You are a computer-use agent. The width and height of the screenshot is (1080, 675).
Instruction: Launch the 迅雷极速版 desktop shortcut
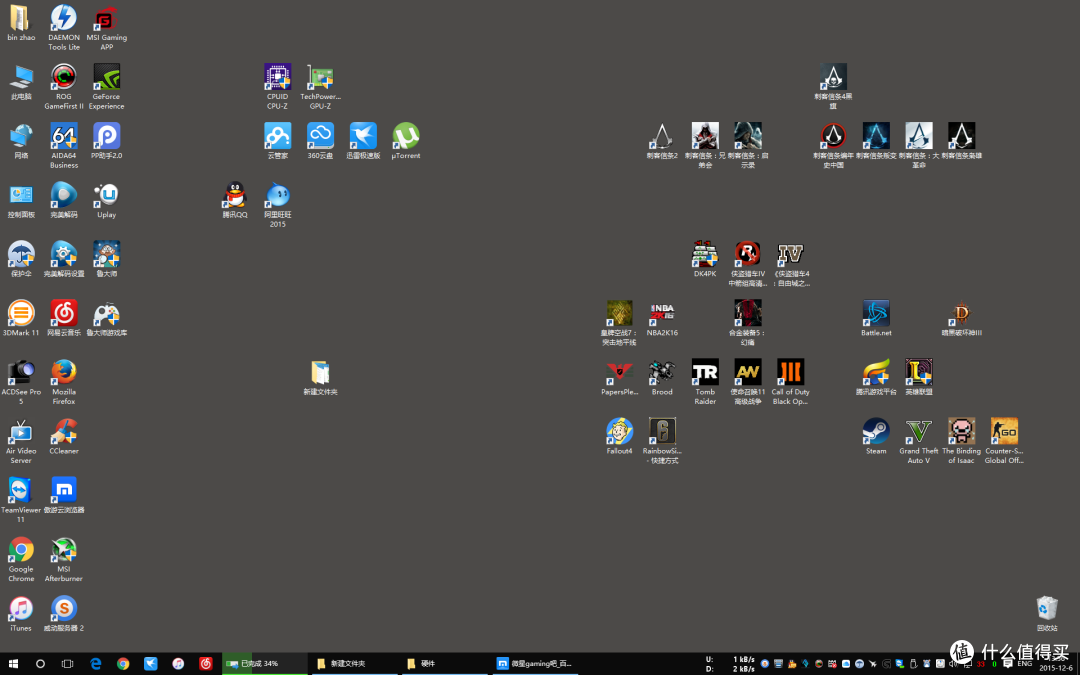point(363,141)
